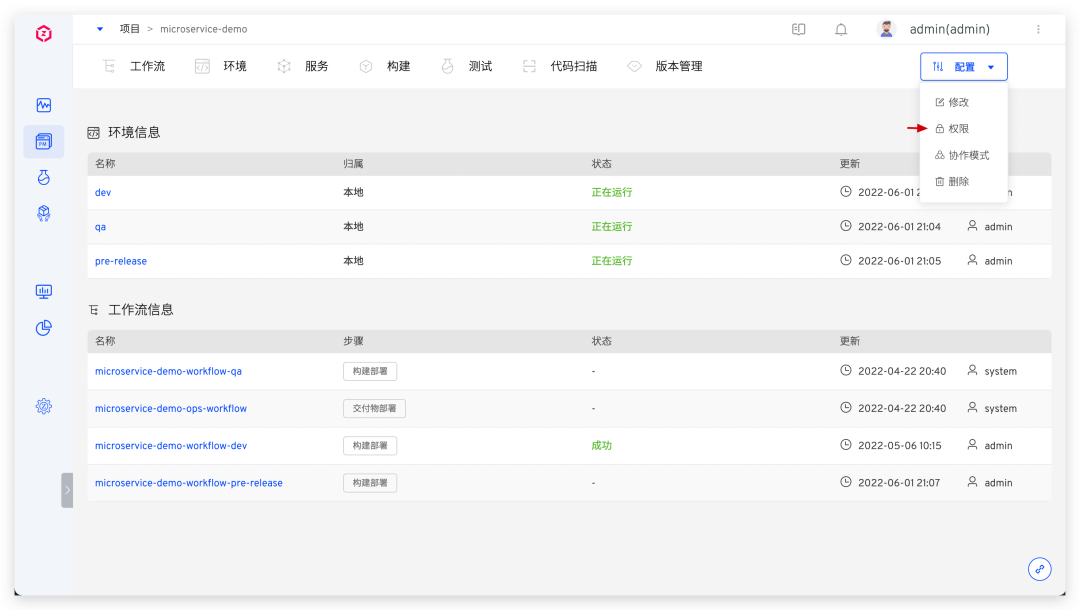Open the microservice-demo-workflow-dev workflow link
Image resolution: width=1080 pixels, height=610 pixels.
tap(171, 446)
